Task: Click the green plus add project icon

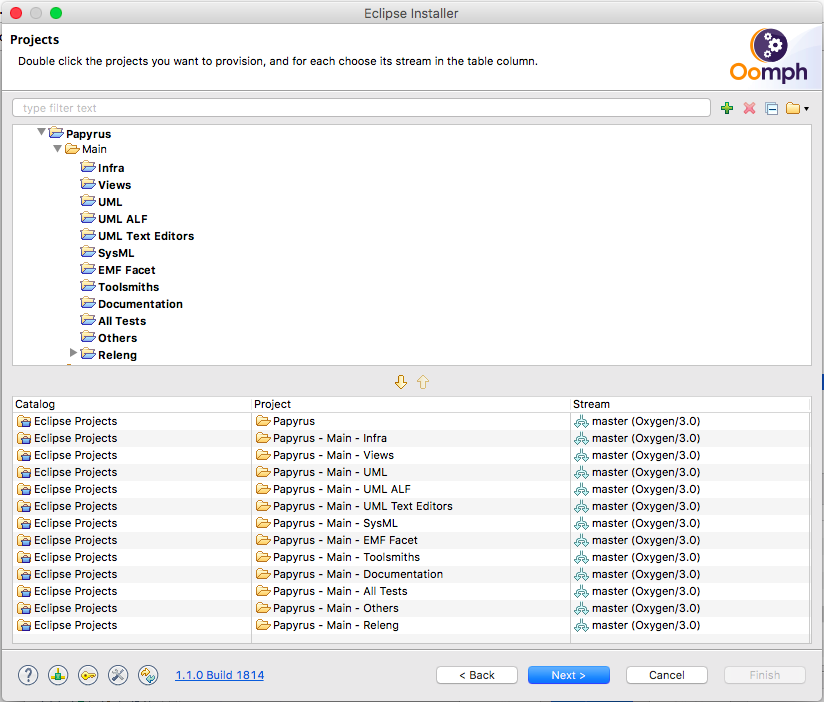Action: pos(727,108)
